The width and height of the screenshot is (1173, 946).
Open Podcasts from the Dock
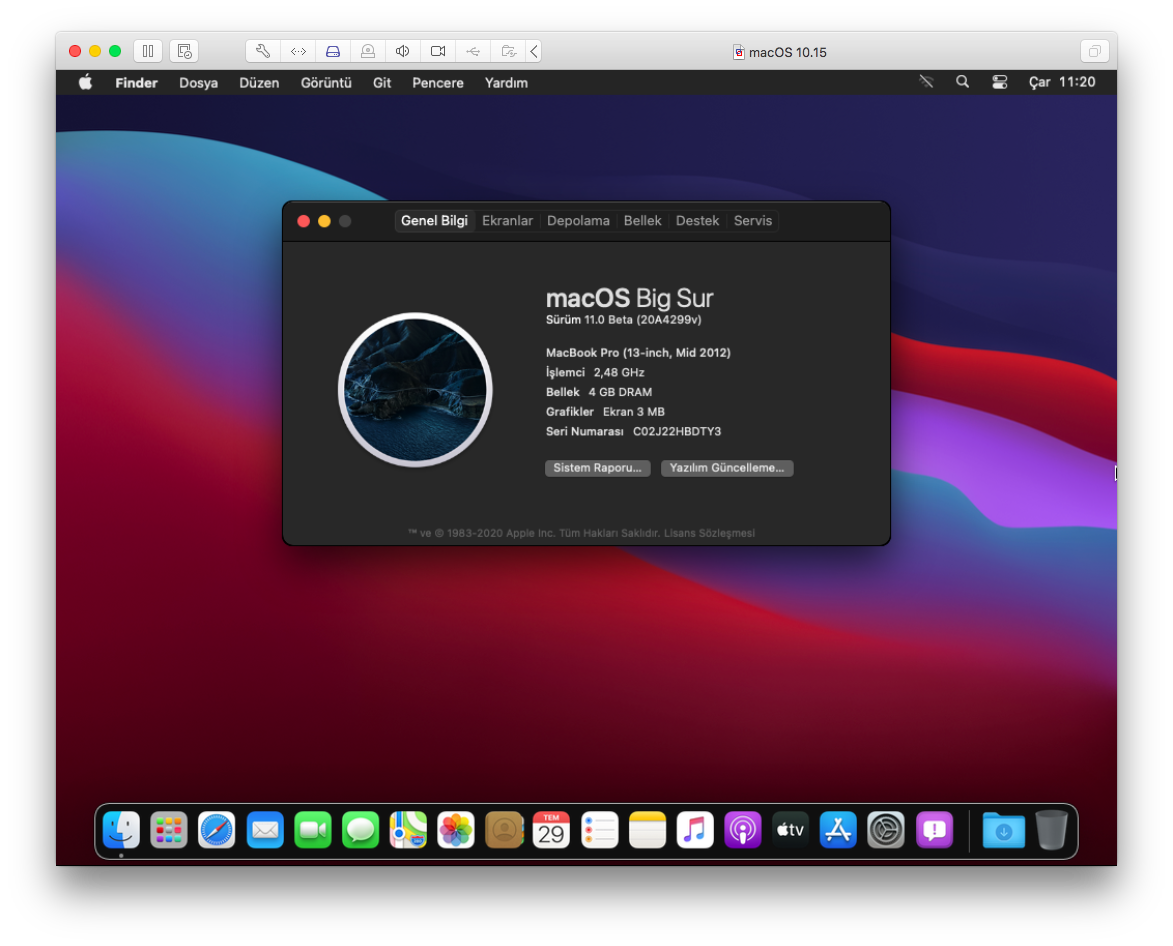click(743, 830)
